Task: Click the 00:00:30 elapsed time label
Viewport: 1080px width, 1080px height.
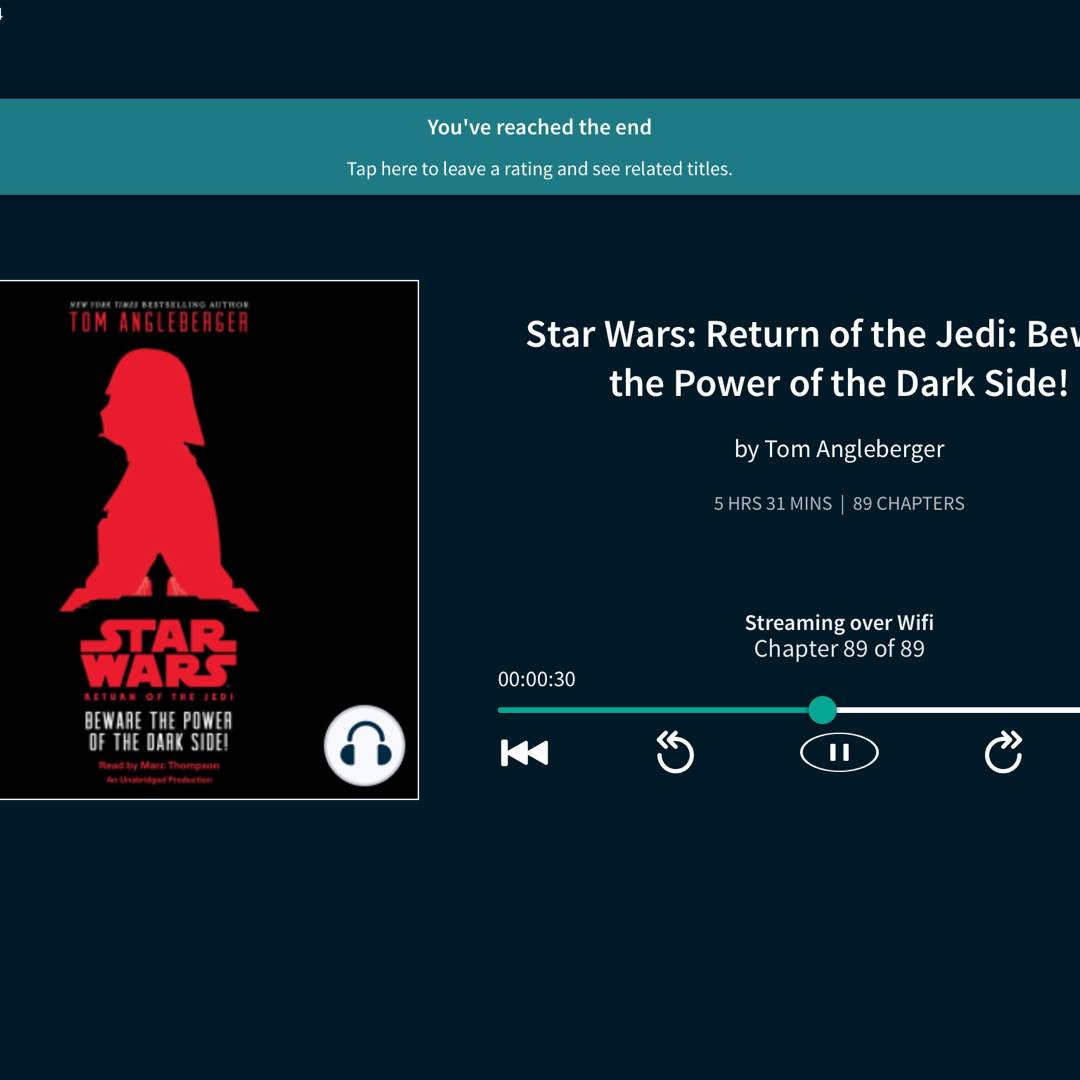Action: point(537,679)
